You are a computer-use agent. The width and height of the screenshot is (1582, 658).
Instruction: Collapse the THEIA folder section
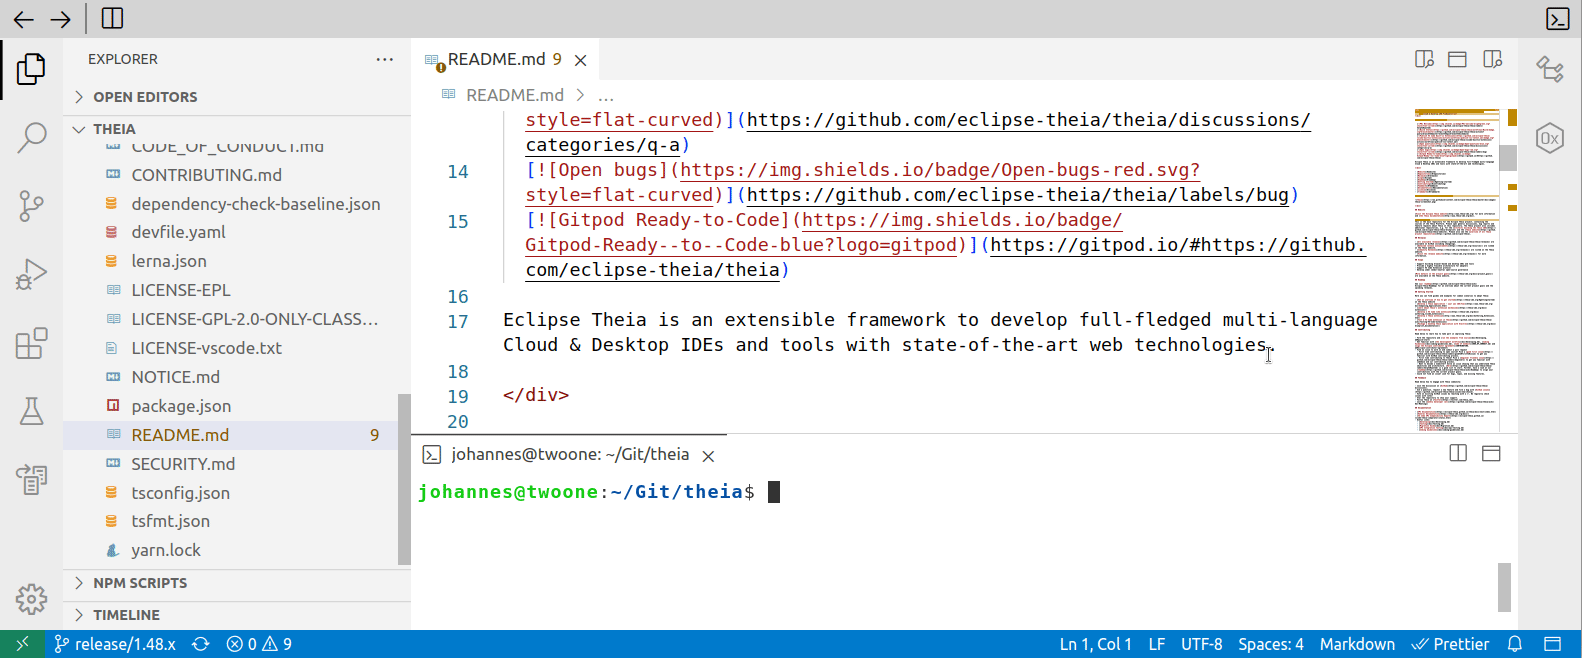(x=237, y=129)
